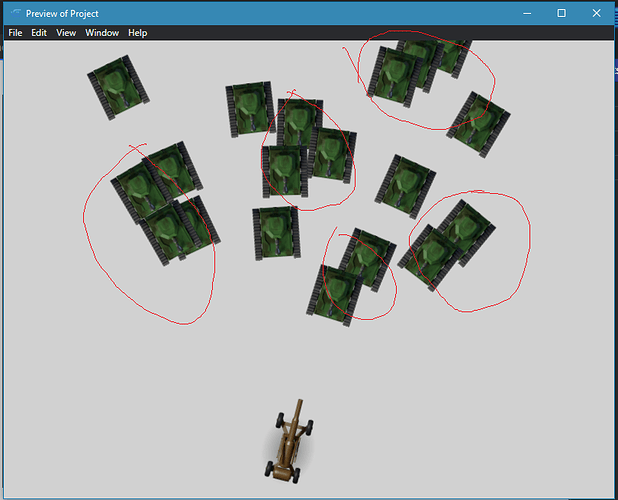Click the isolated tank at top left

[118, 87]
